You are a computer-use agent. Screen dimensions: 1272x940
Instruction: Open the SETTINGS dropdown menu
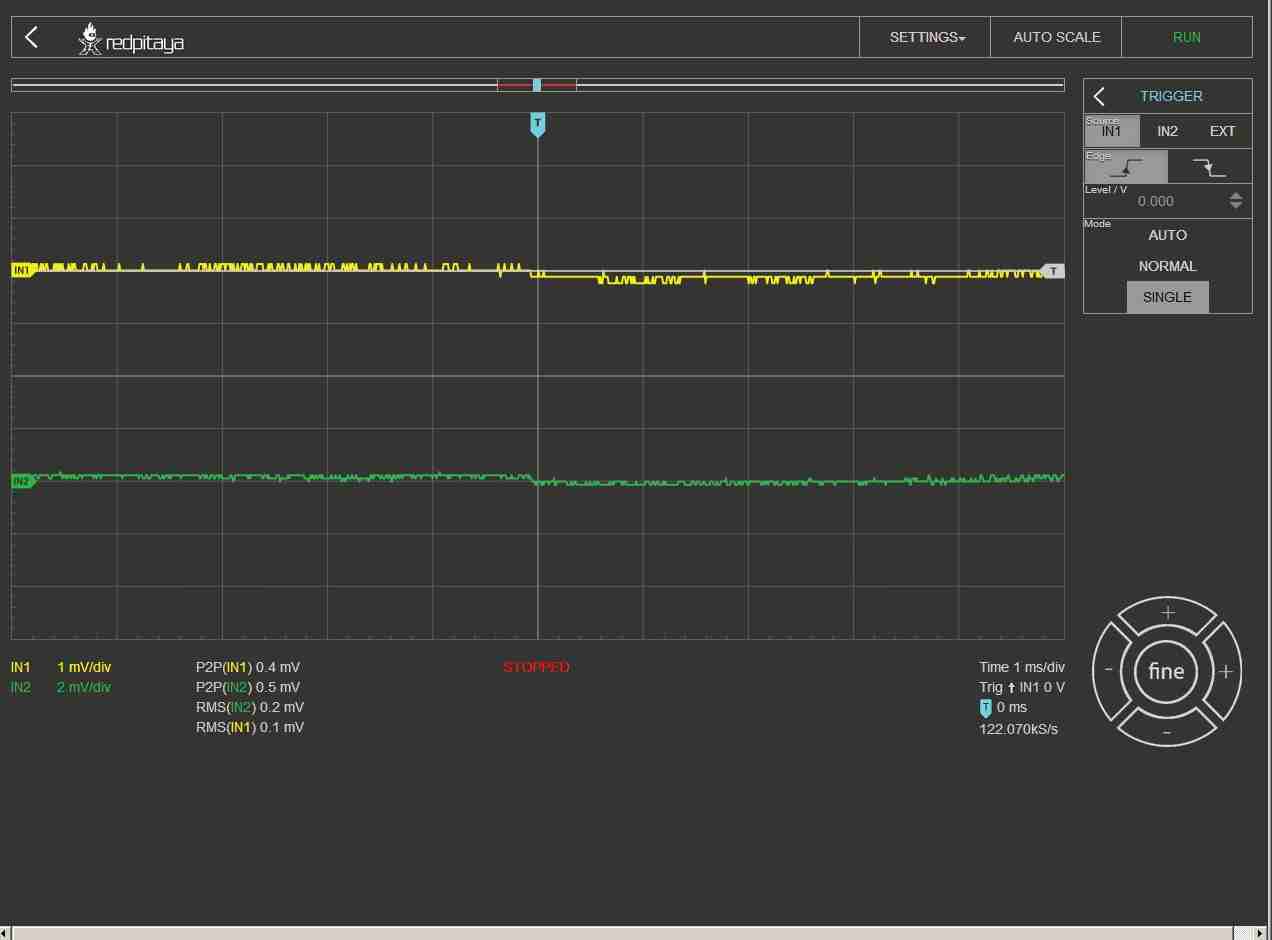pyautogui.click(x=926, y=37)
